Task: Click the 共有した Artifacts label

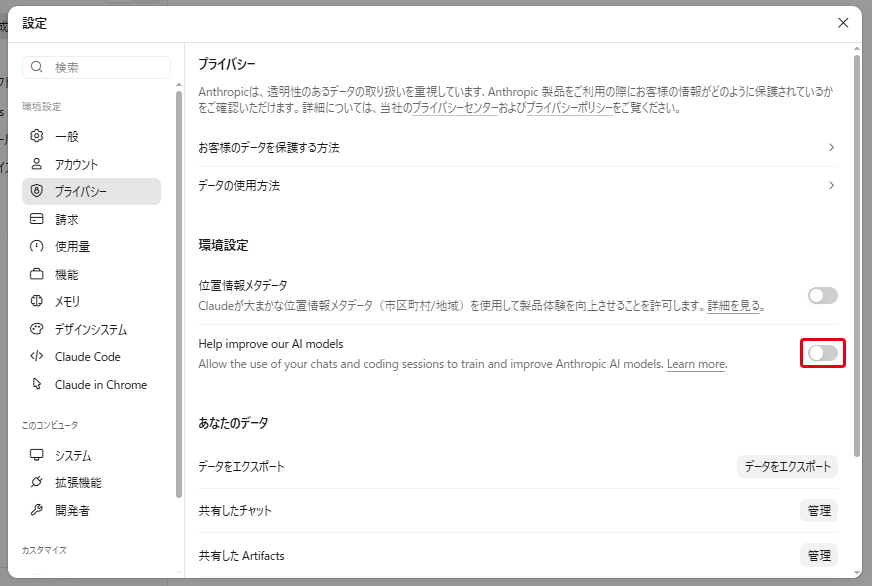Action: point(241,555)
